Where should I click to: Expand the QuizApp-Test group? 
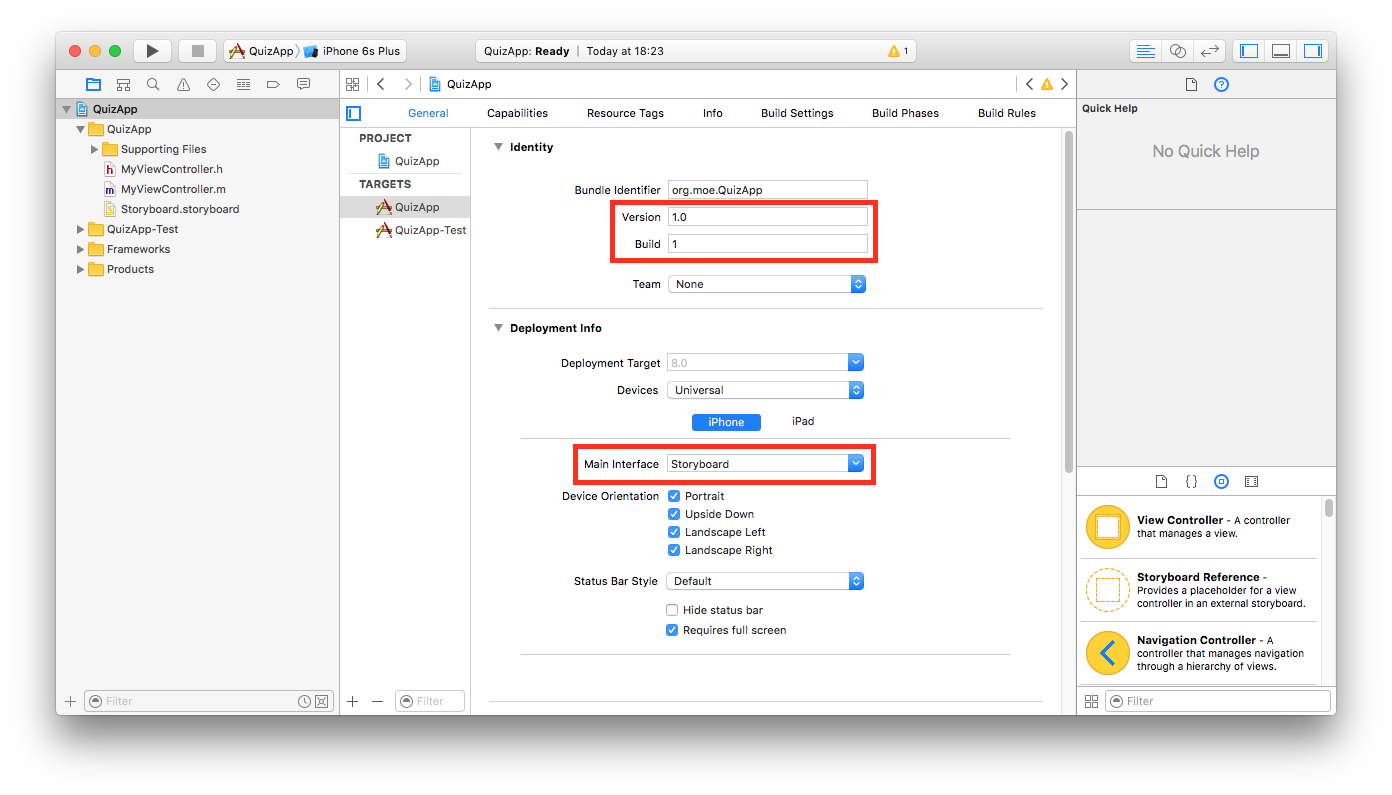(80, 229)
